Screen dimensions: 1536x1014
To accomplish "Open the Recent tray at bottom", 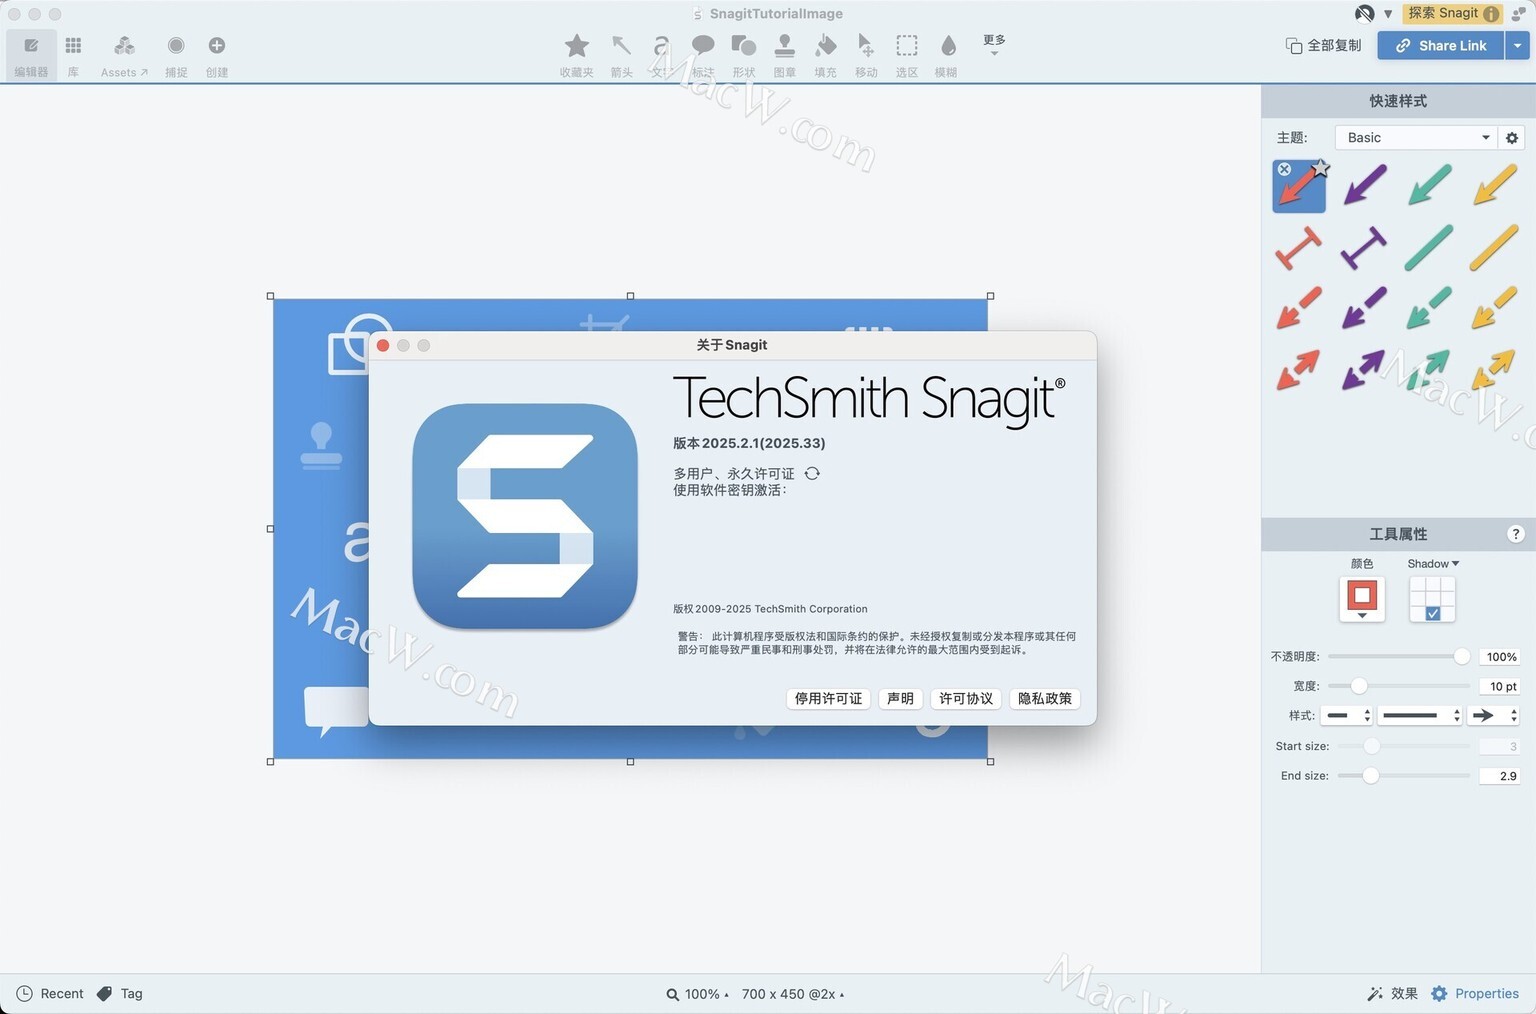I will click(50, 994).
